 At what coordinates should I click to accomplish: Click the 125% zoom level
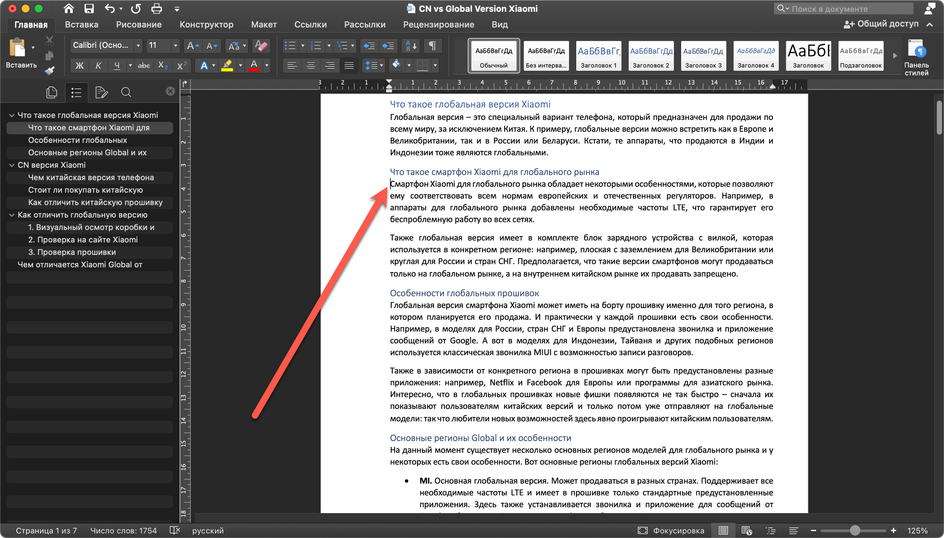918,530
